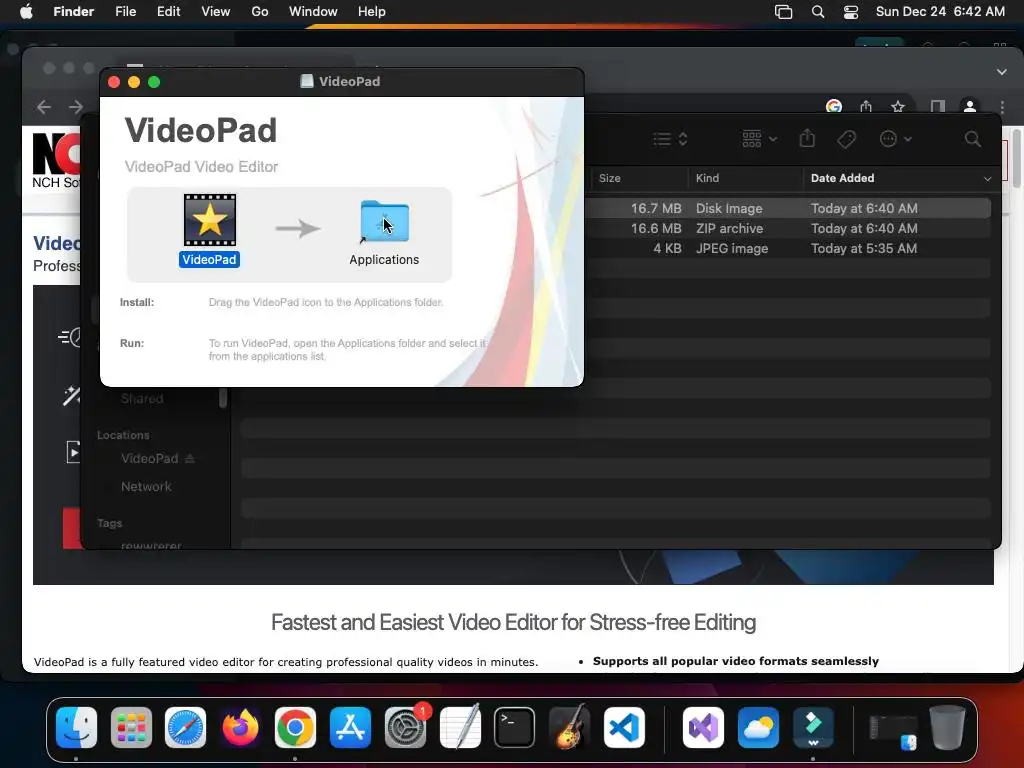Bookmark page with Chrome star icon
This screenshot has width=1024, height=768.
click(x=898, y=106)
